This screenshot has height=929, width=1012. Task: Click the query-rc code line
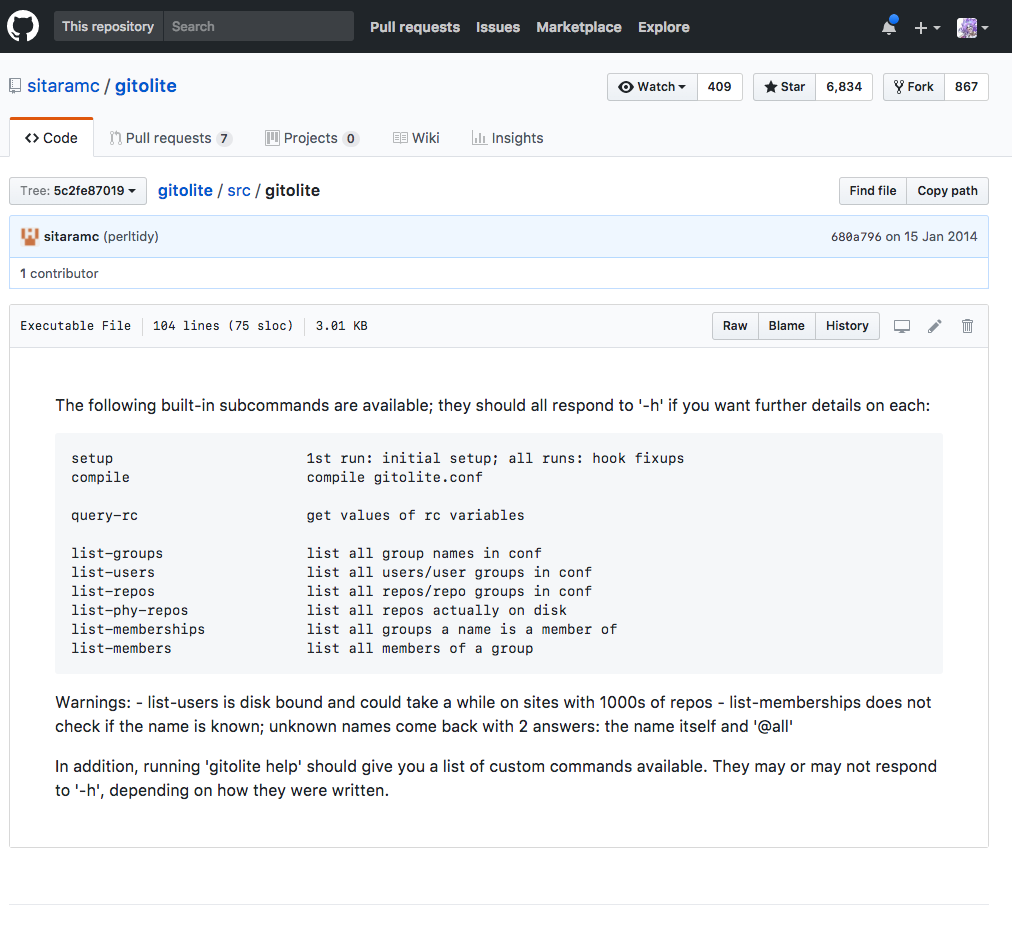click(x=298, y=516)
